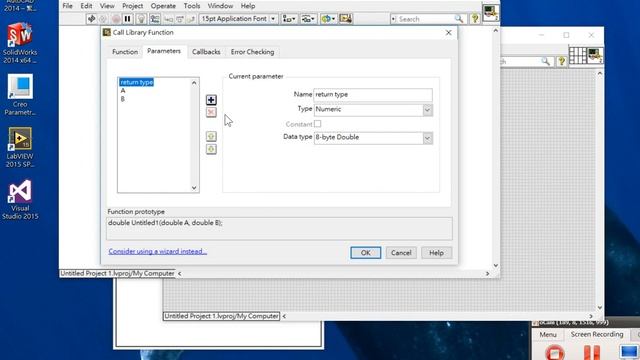Click the Menu tab in the recorder panel

548,334
